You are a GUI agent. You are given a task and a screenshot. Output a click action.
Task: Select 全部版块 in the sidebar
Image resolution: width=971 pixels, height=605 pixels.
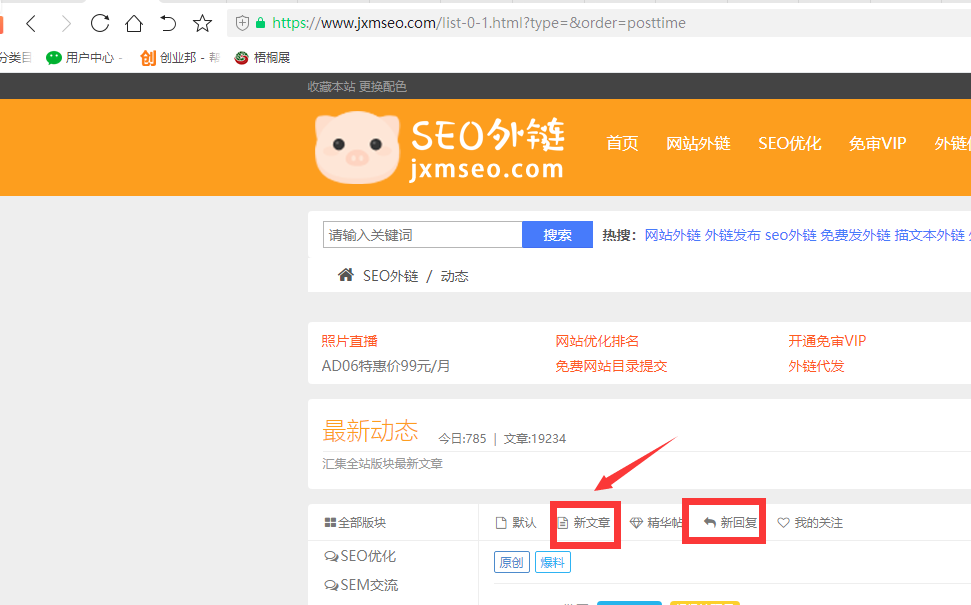(355, 523)
